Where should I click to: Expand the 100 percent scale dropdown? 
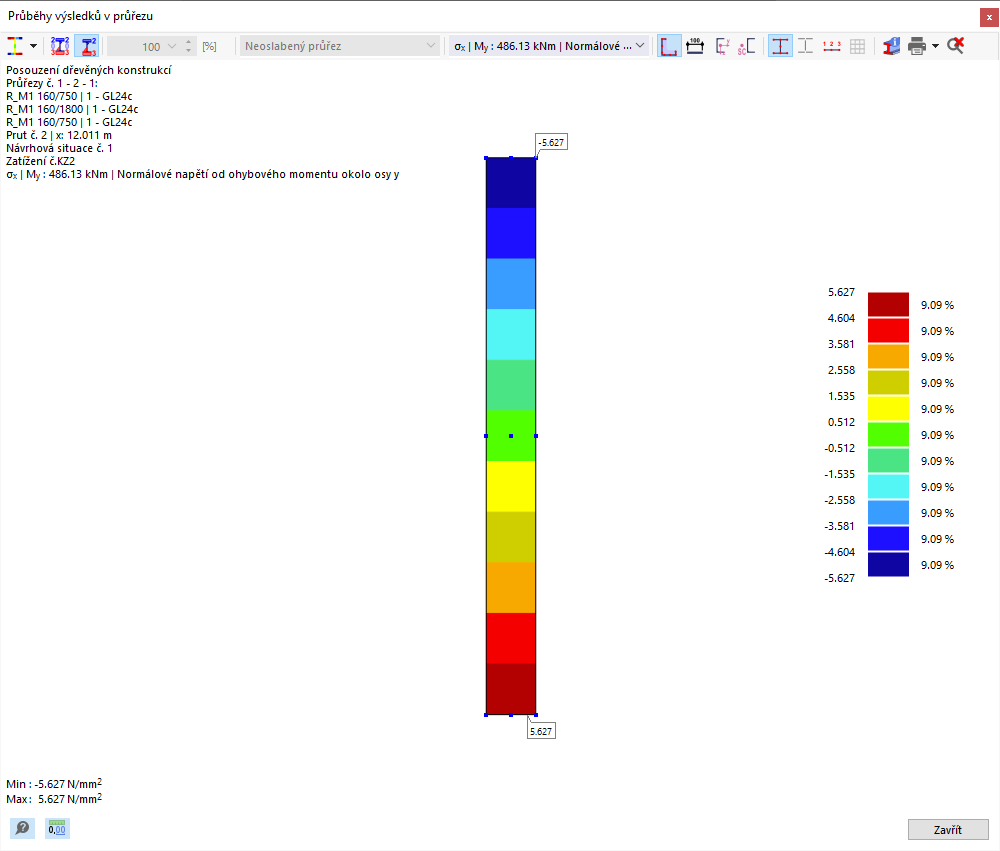click(172, 47)
